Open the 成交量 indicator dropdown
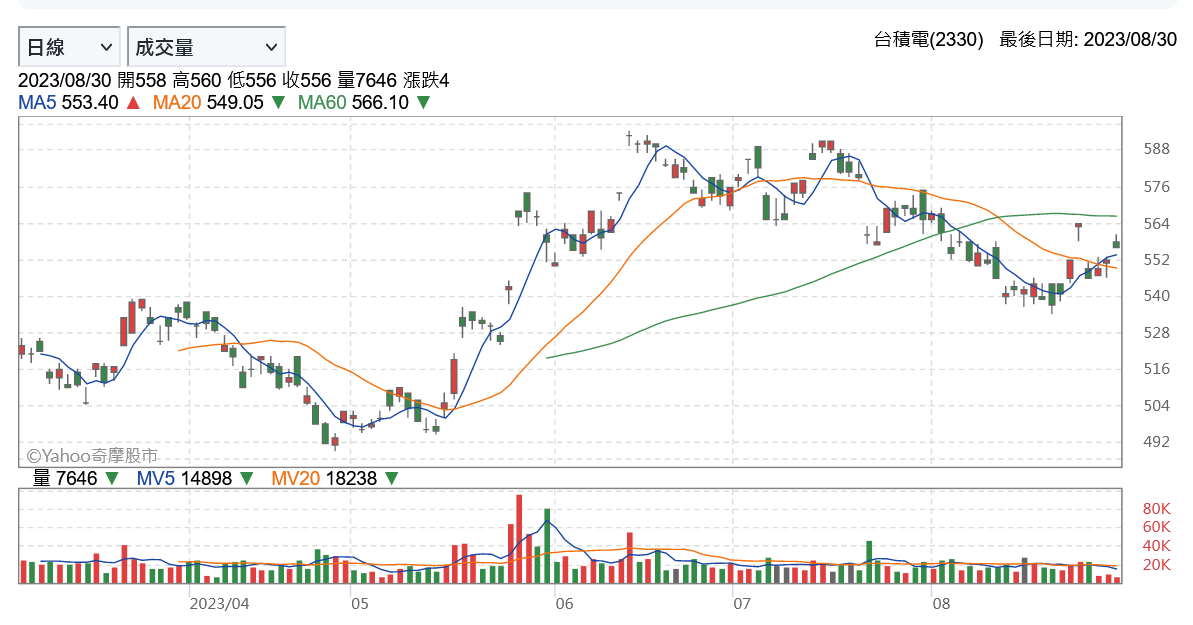This screenshot has height=625, width=1193. [x=206, y=47]
